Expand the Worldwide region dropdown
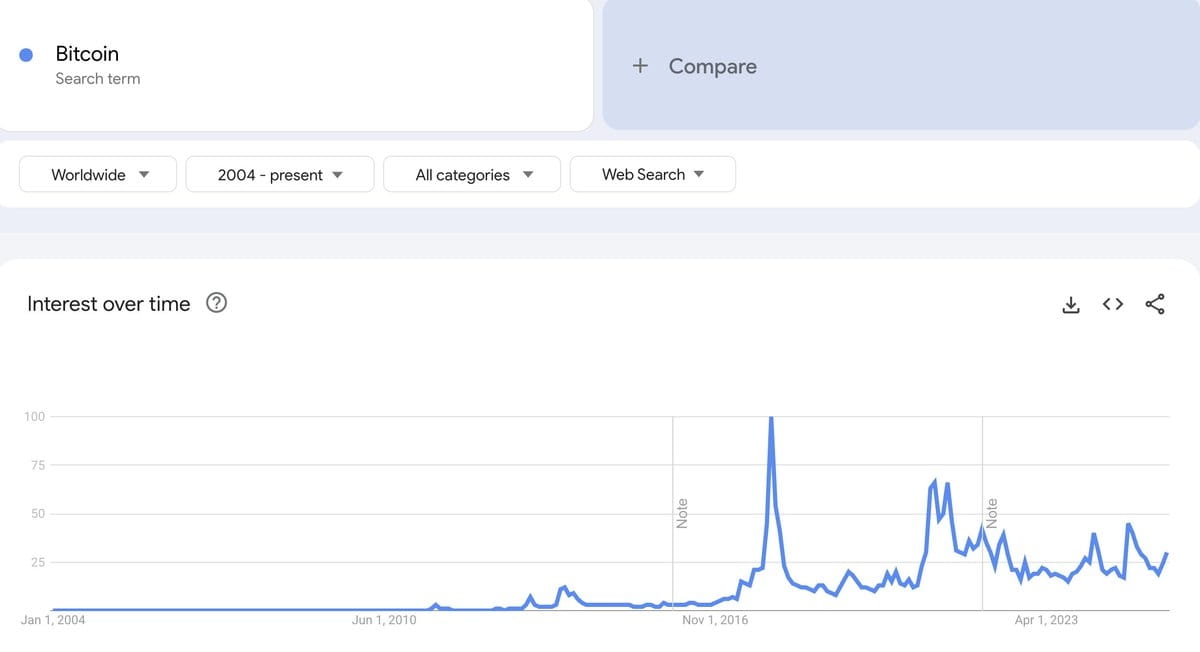Screen dimensions: 1200x652 tap(98, 174)
